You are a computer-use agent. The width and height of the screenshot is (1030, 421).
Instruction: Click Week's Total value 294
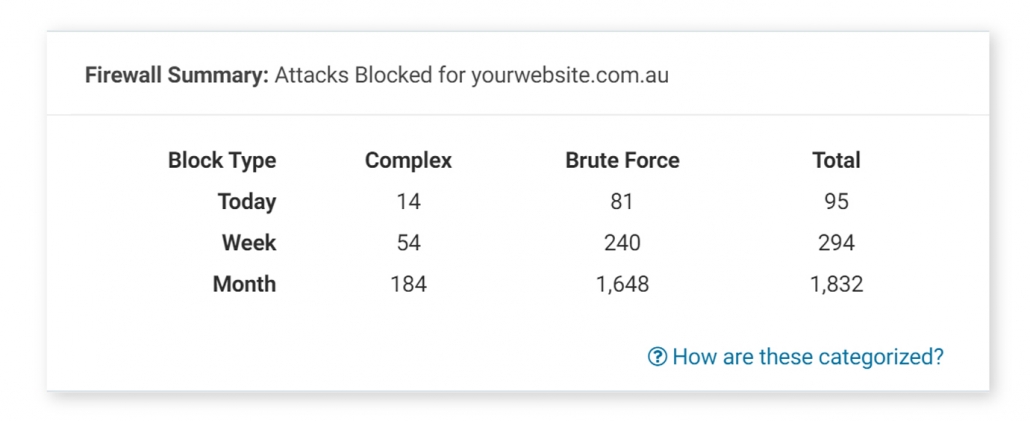pyautogui.click(x=836, y=242)
